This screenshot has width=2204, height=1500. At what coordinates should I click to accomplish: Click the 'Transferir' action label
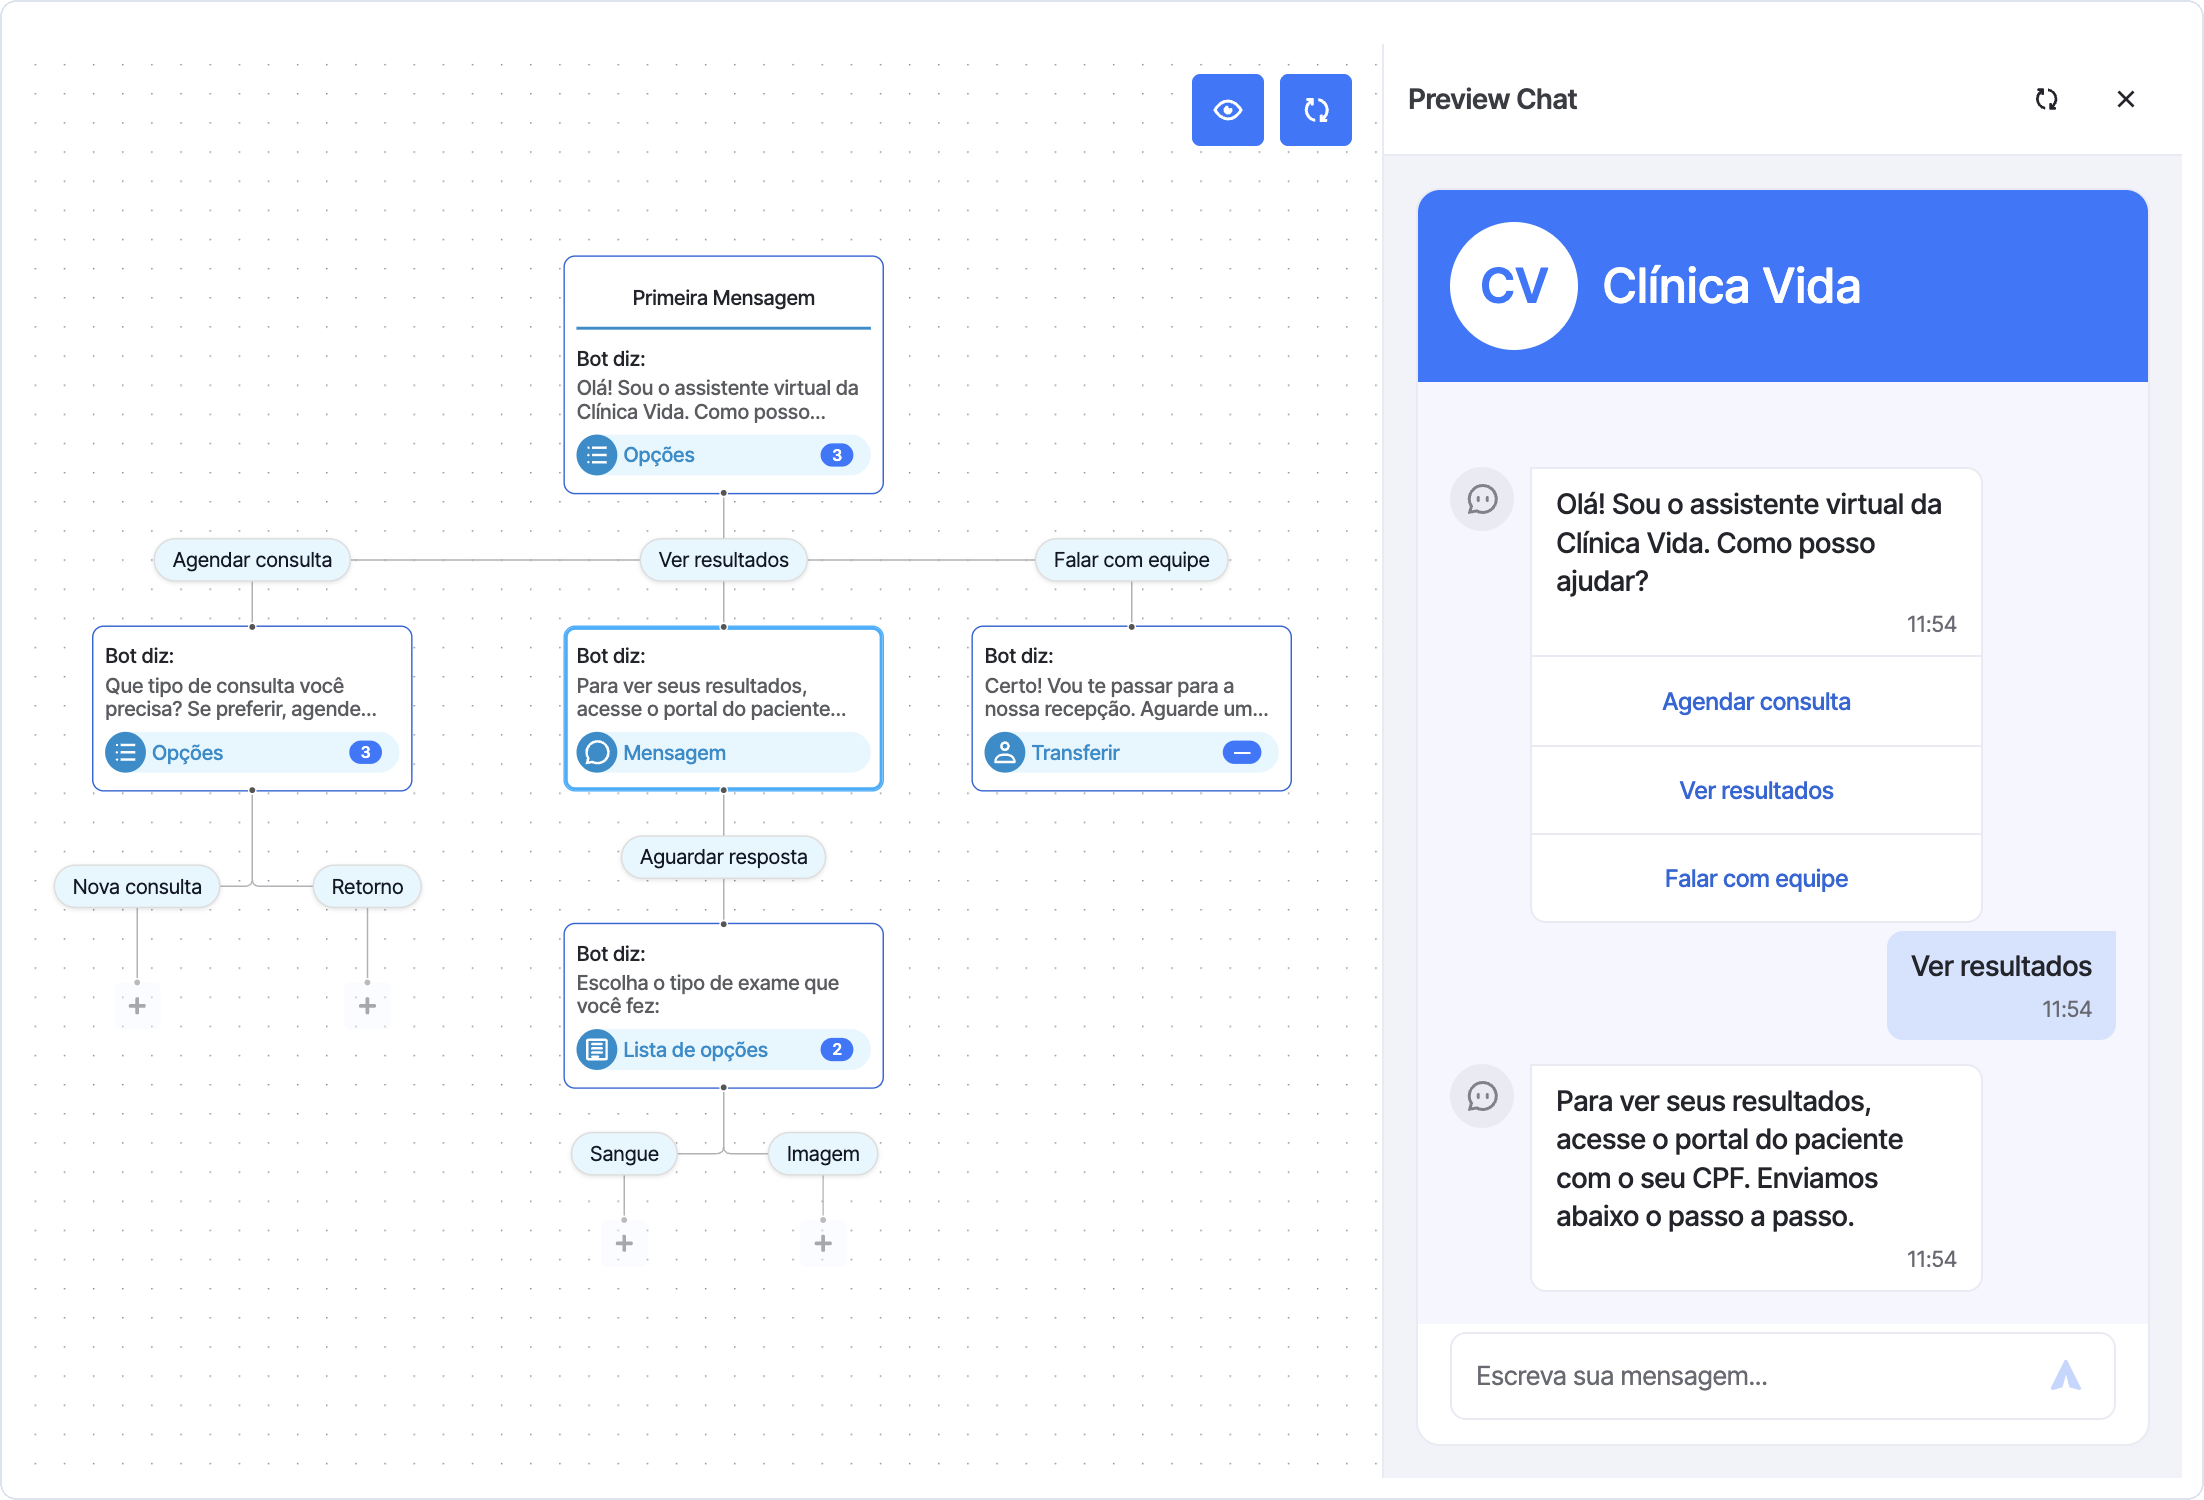1075,753
